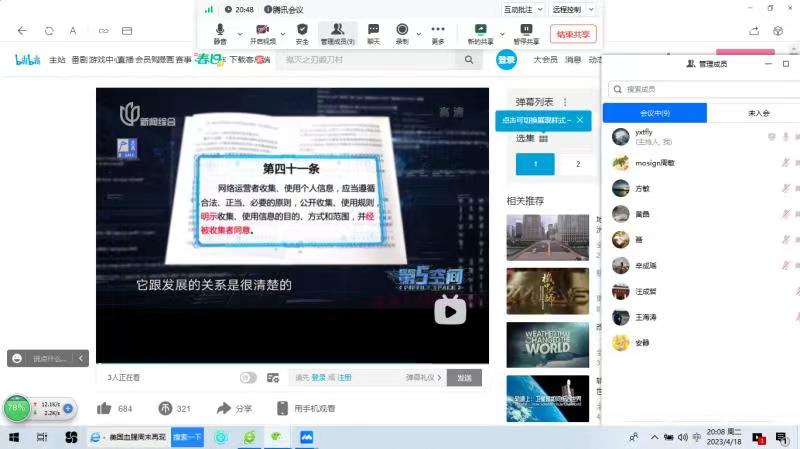This screenshot has height=449, width=800.
Task: Play the video with the play button
Action: [450, 312]
